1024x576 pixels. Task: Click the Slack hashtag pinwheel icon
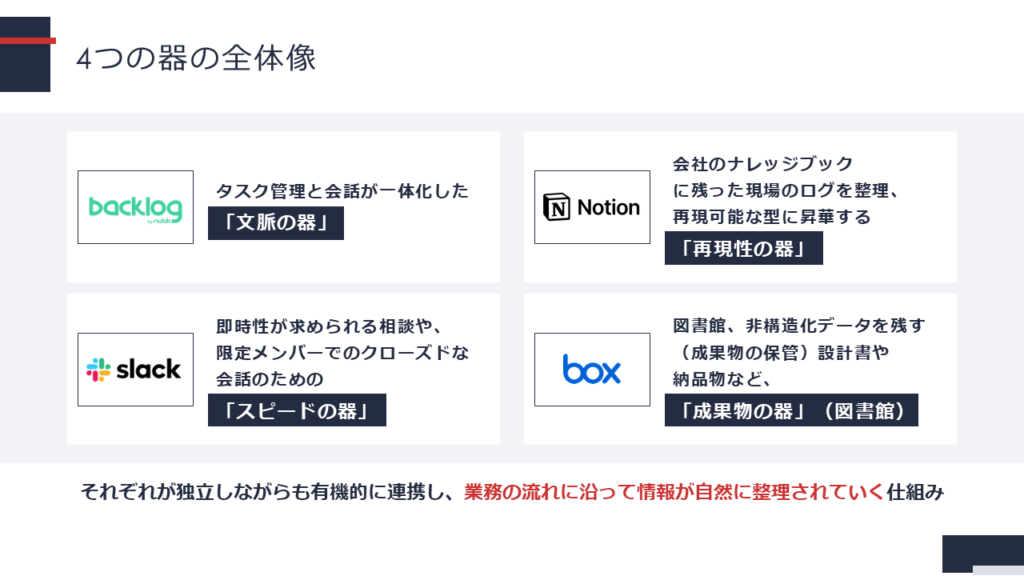[98, 370]
